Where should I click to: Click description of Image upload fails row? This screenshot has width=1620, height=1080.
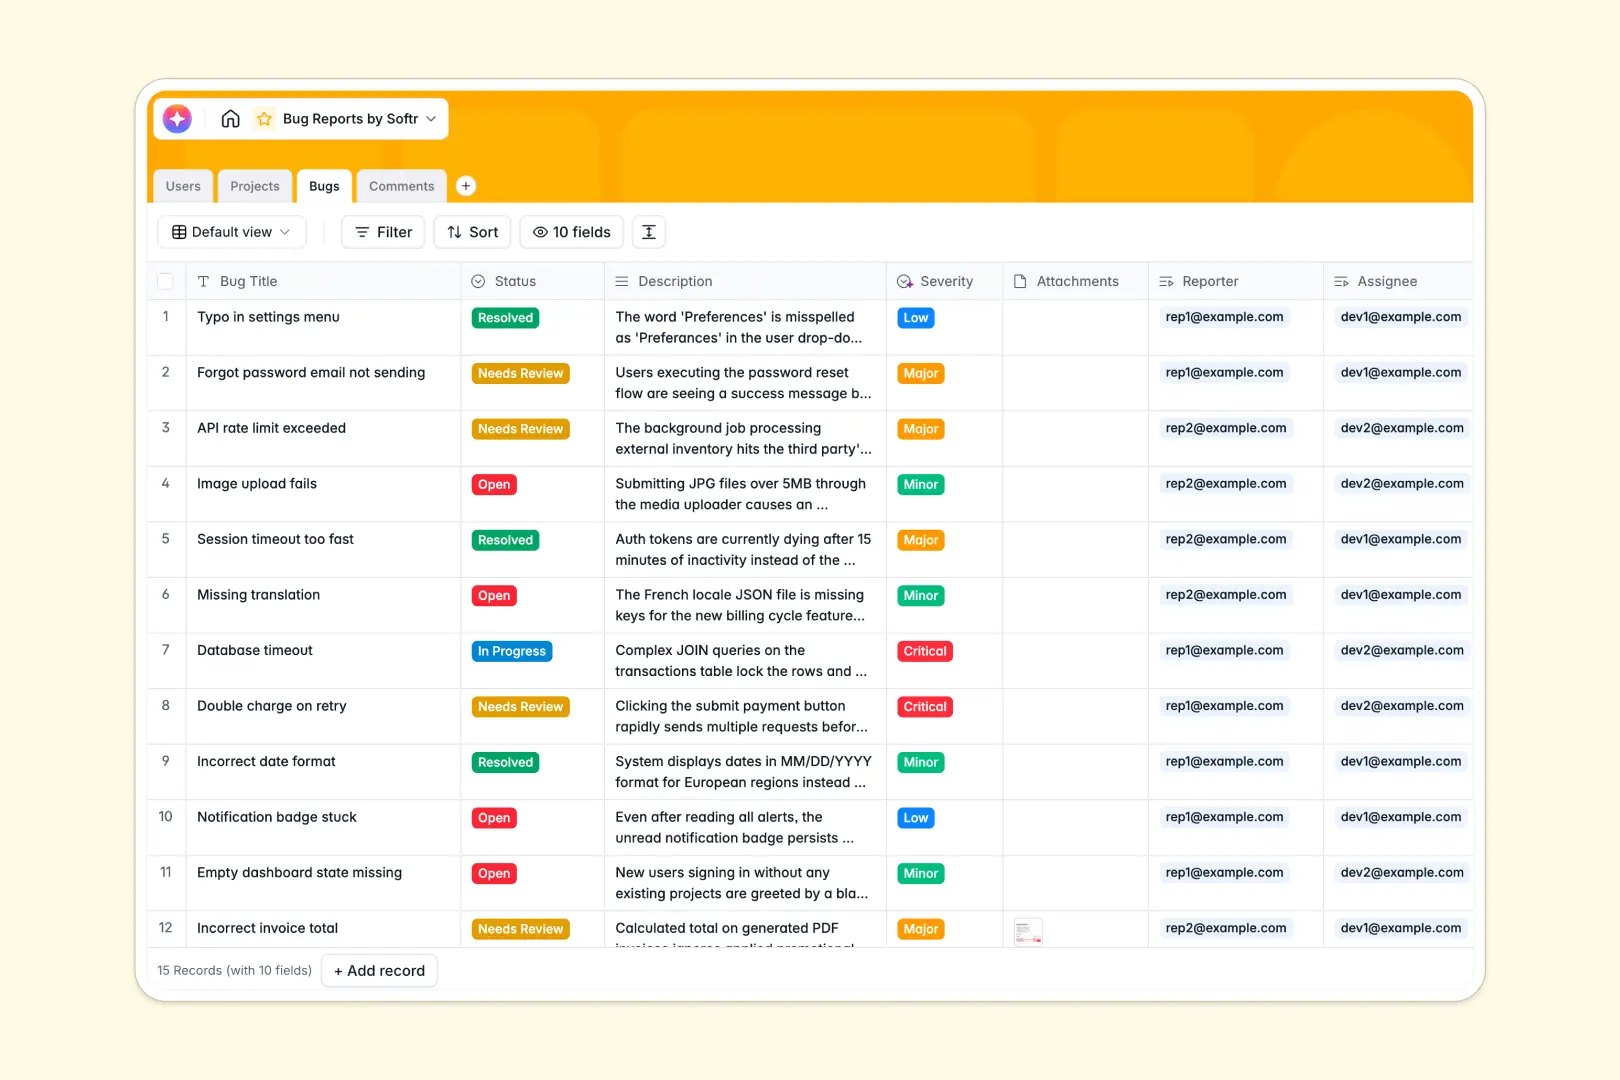point(745,494)
